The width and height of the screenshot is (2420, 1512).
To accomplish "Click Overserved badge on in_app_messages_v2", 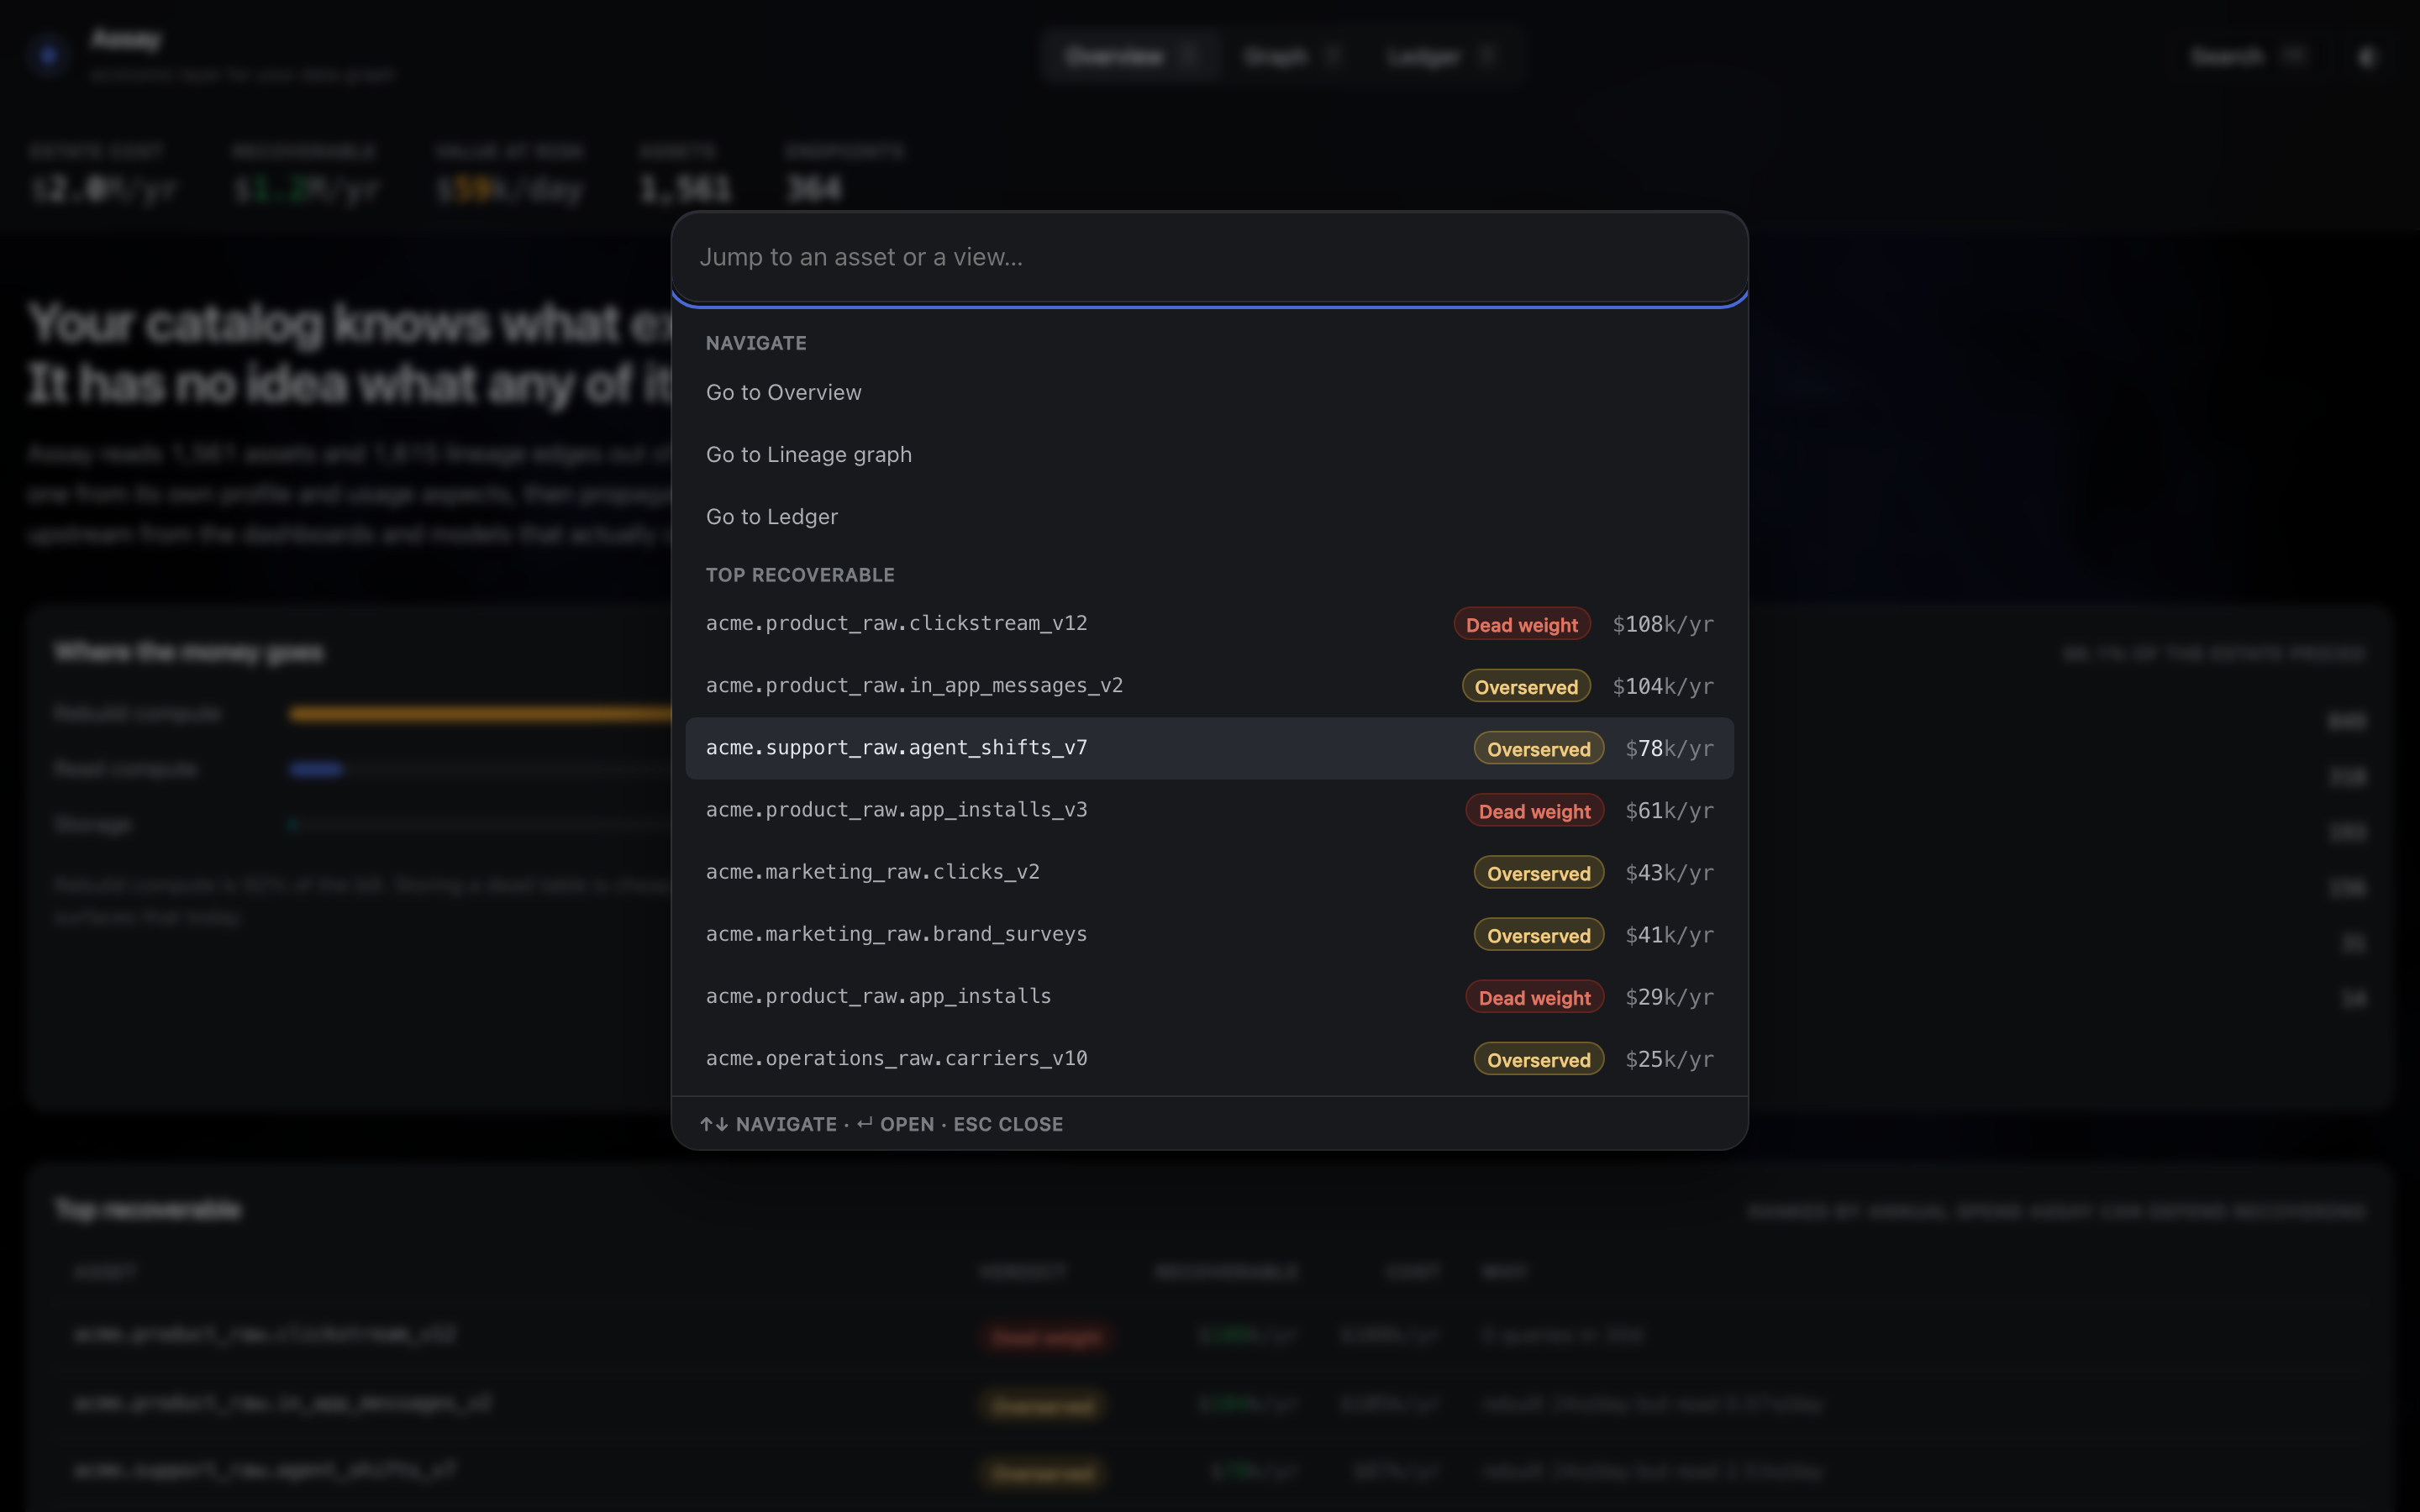I will click(1525, 686).
